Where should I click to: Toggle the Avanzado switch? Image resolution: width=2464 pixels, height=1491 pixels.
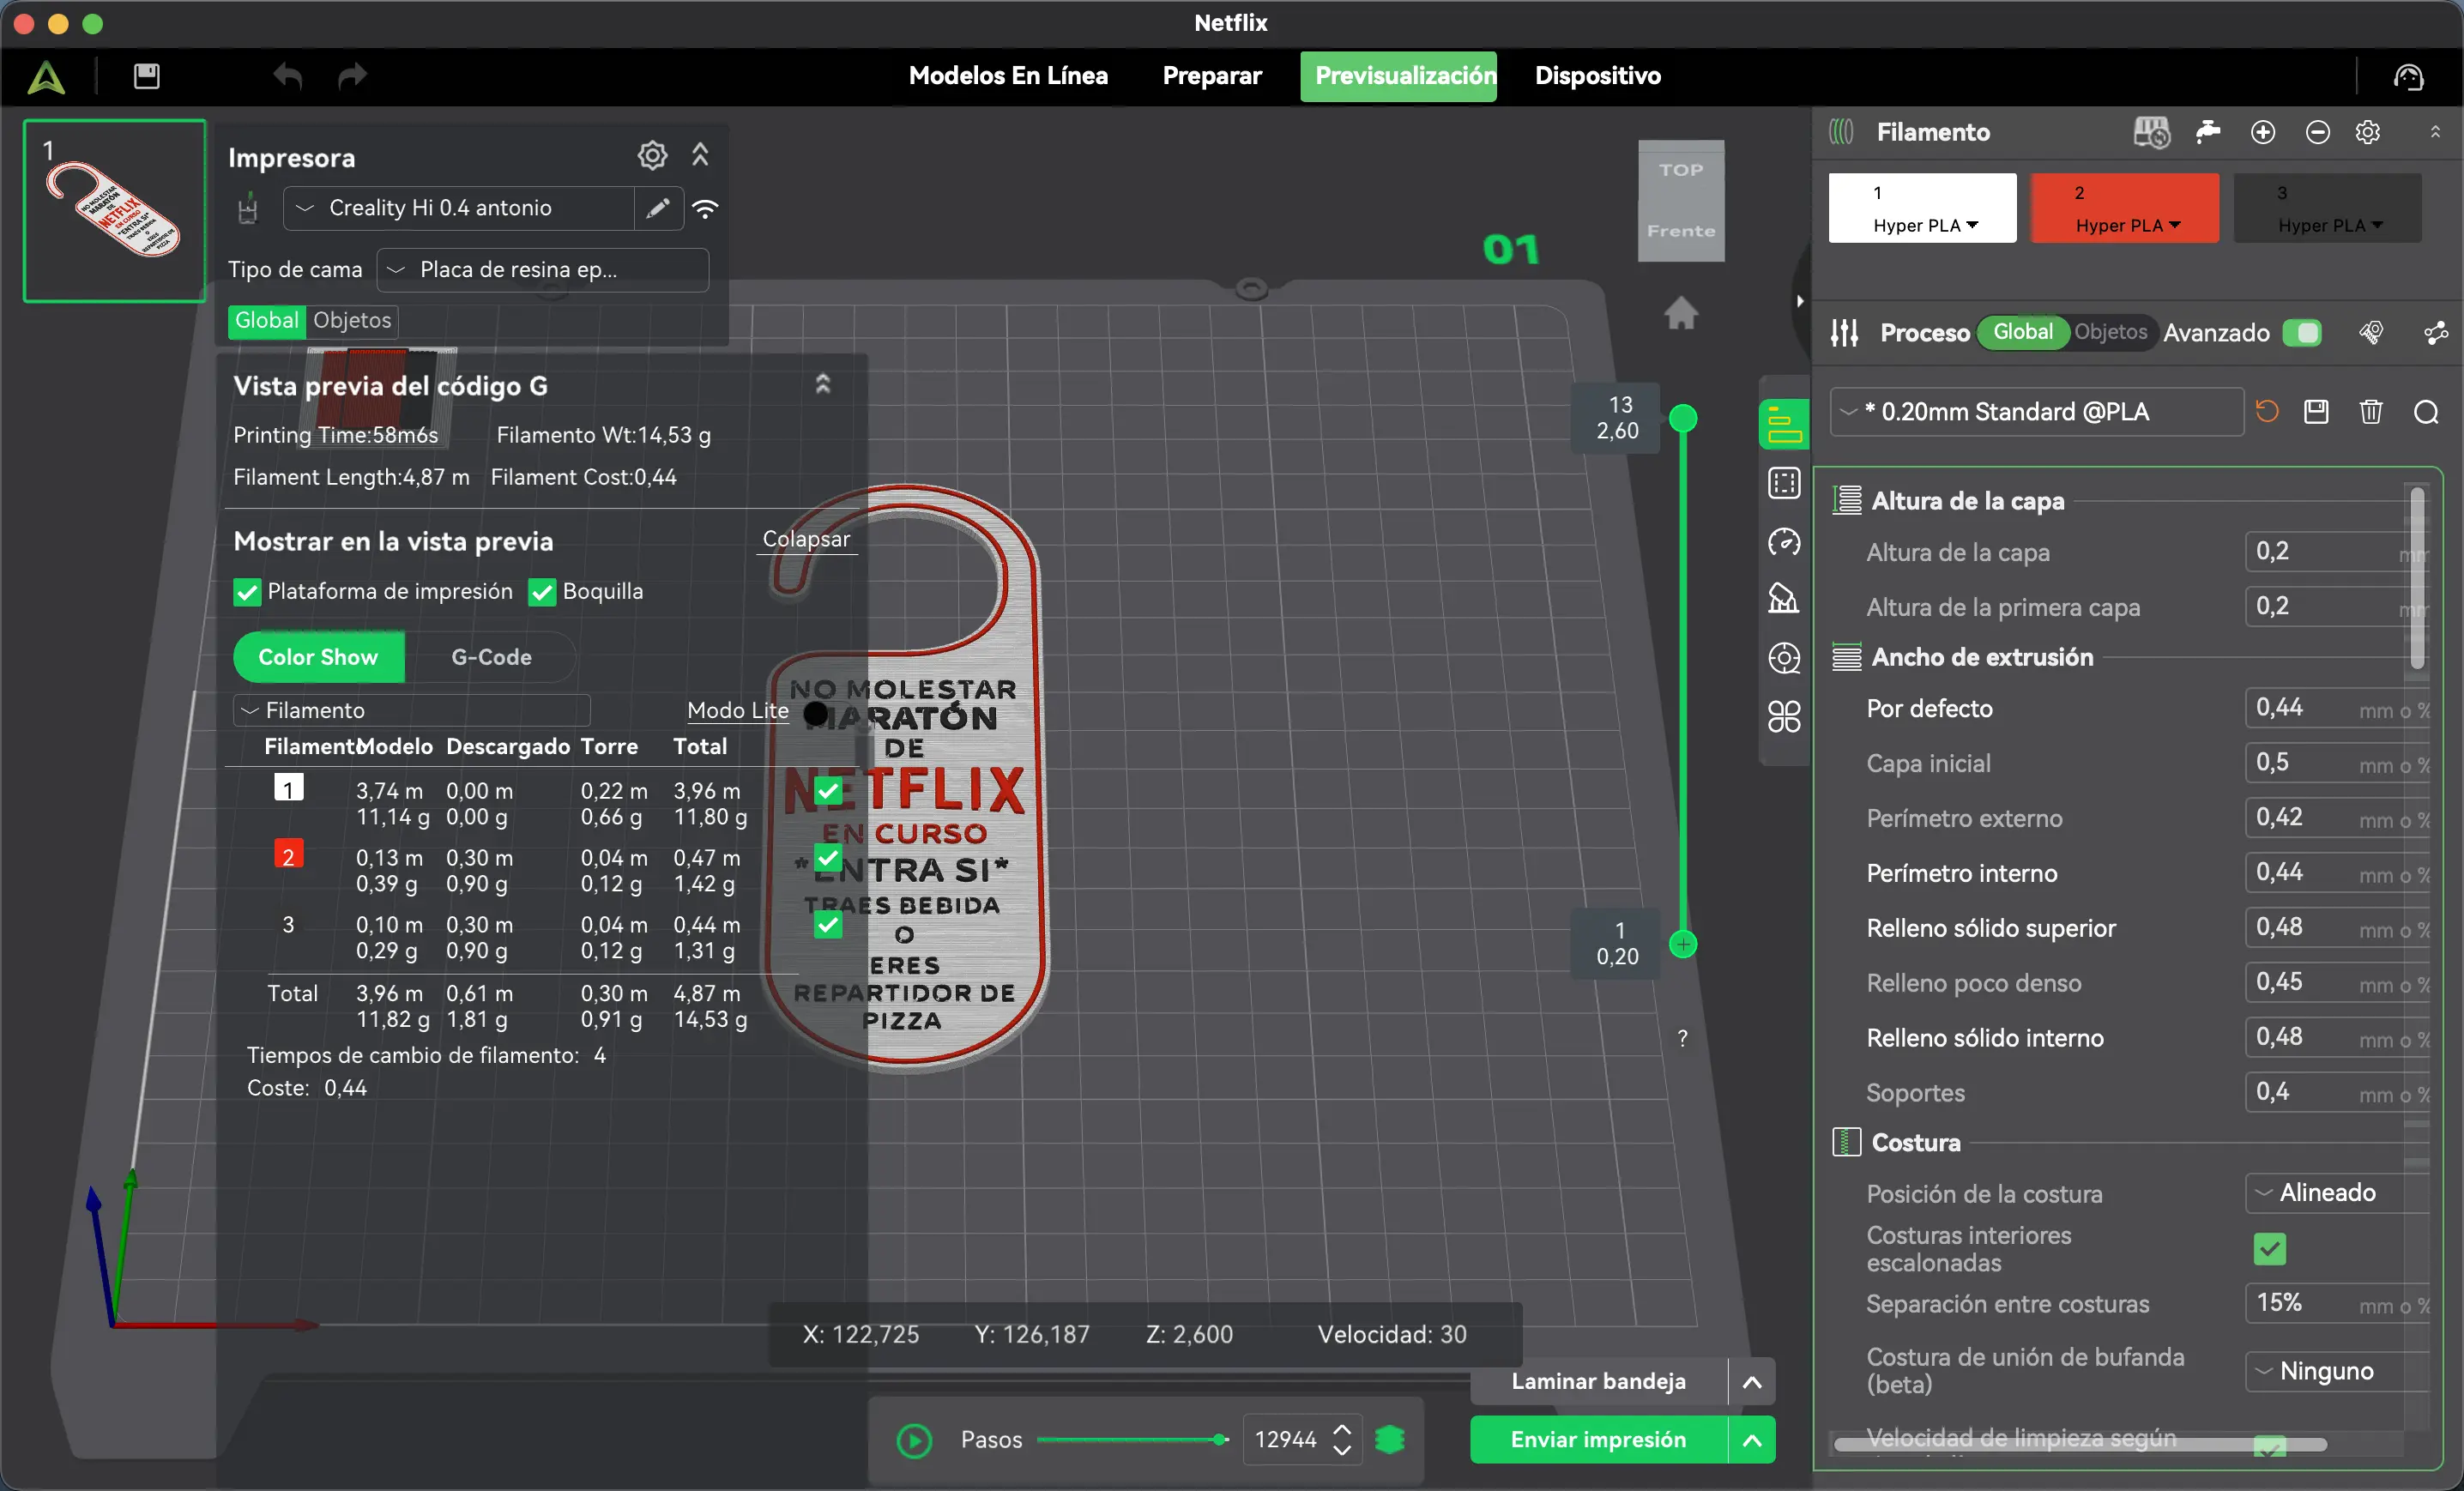click(x=2303, y=333)
